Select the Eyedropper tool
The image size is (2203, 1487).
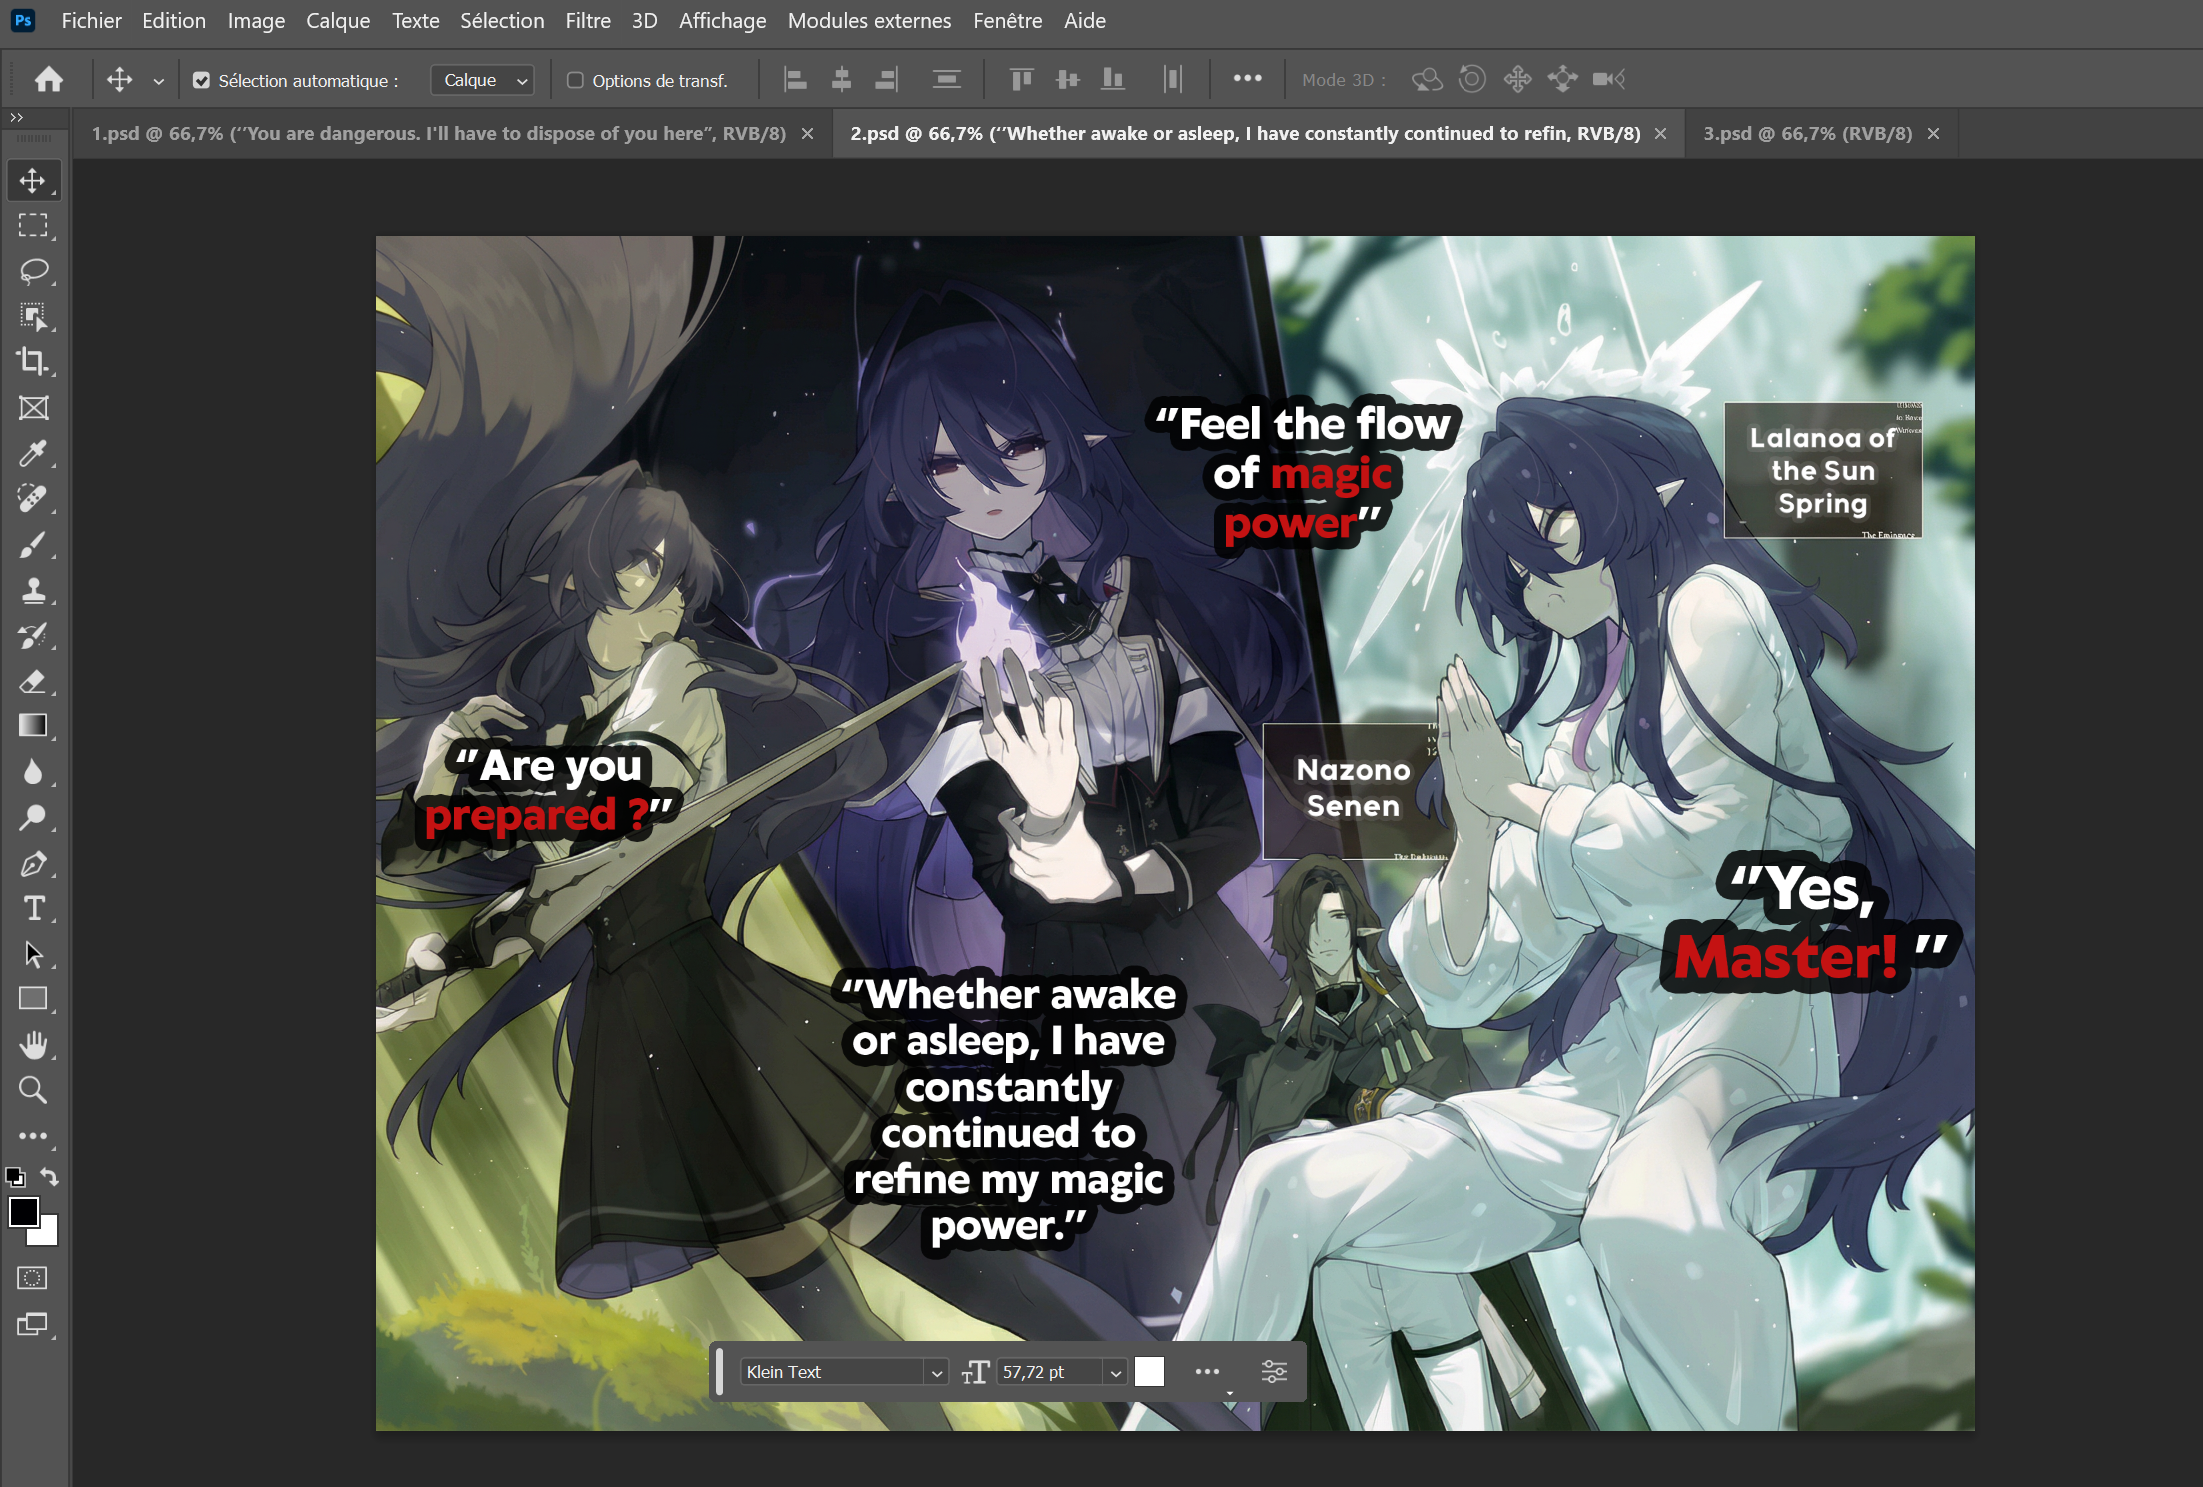coord(32,453)
